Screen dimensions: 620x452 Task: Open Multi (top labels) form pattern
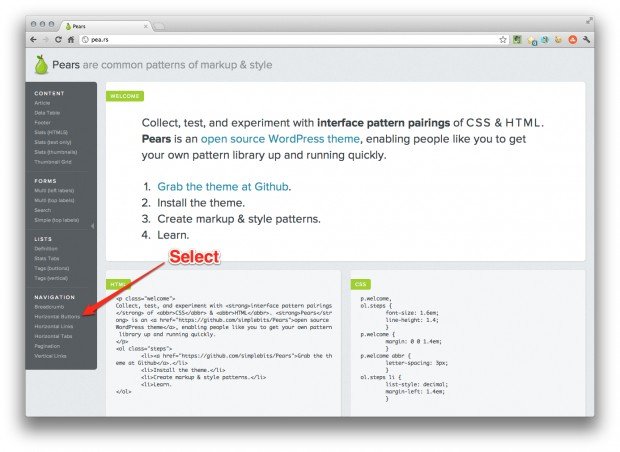(x=54, y=200)
